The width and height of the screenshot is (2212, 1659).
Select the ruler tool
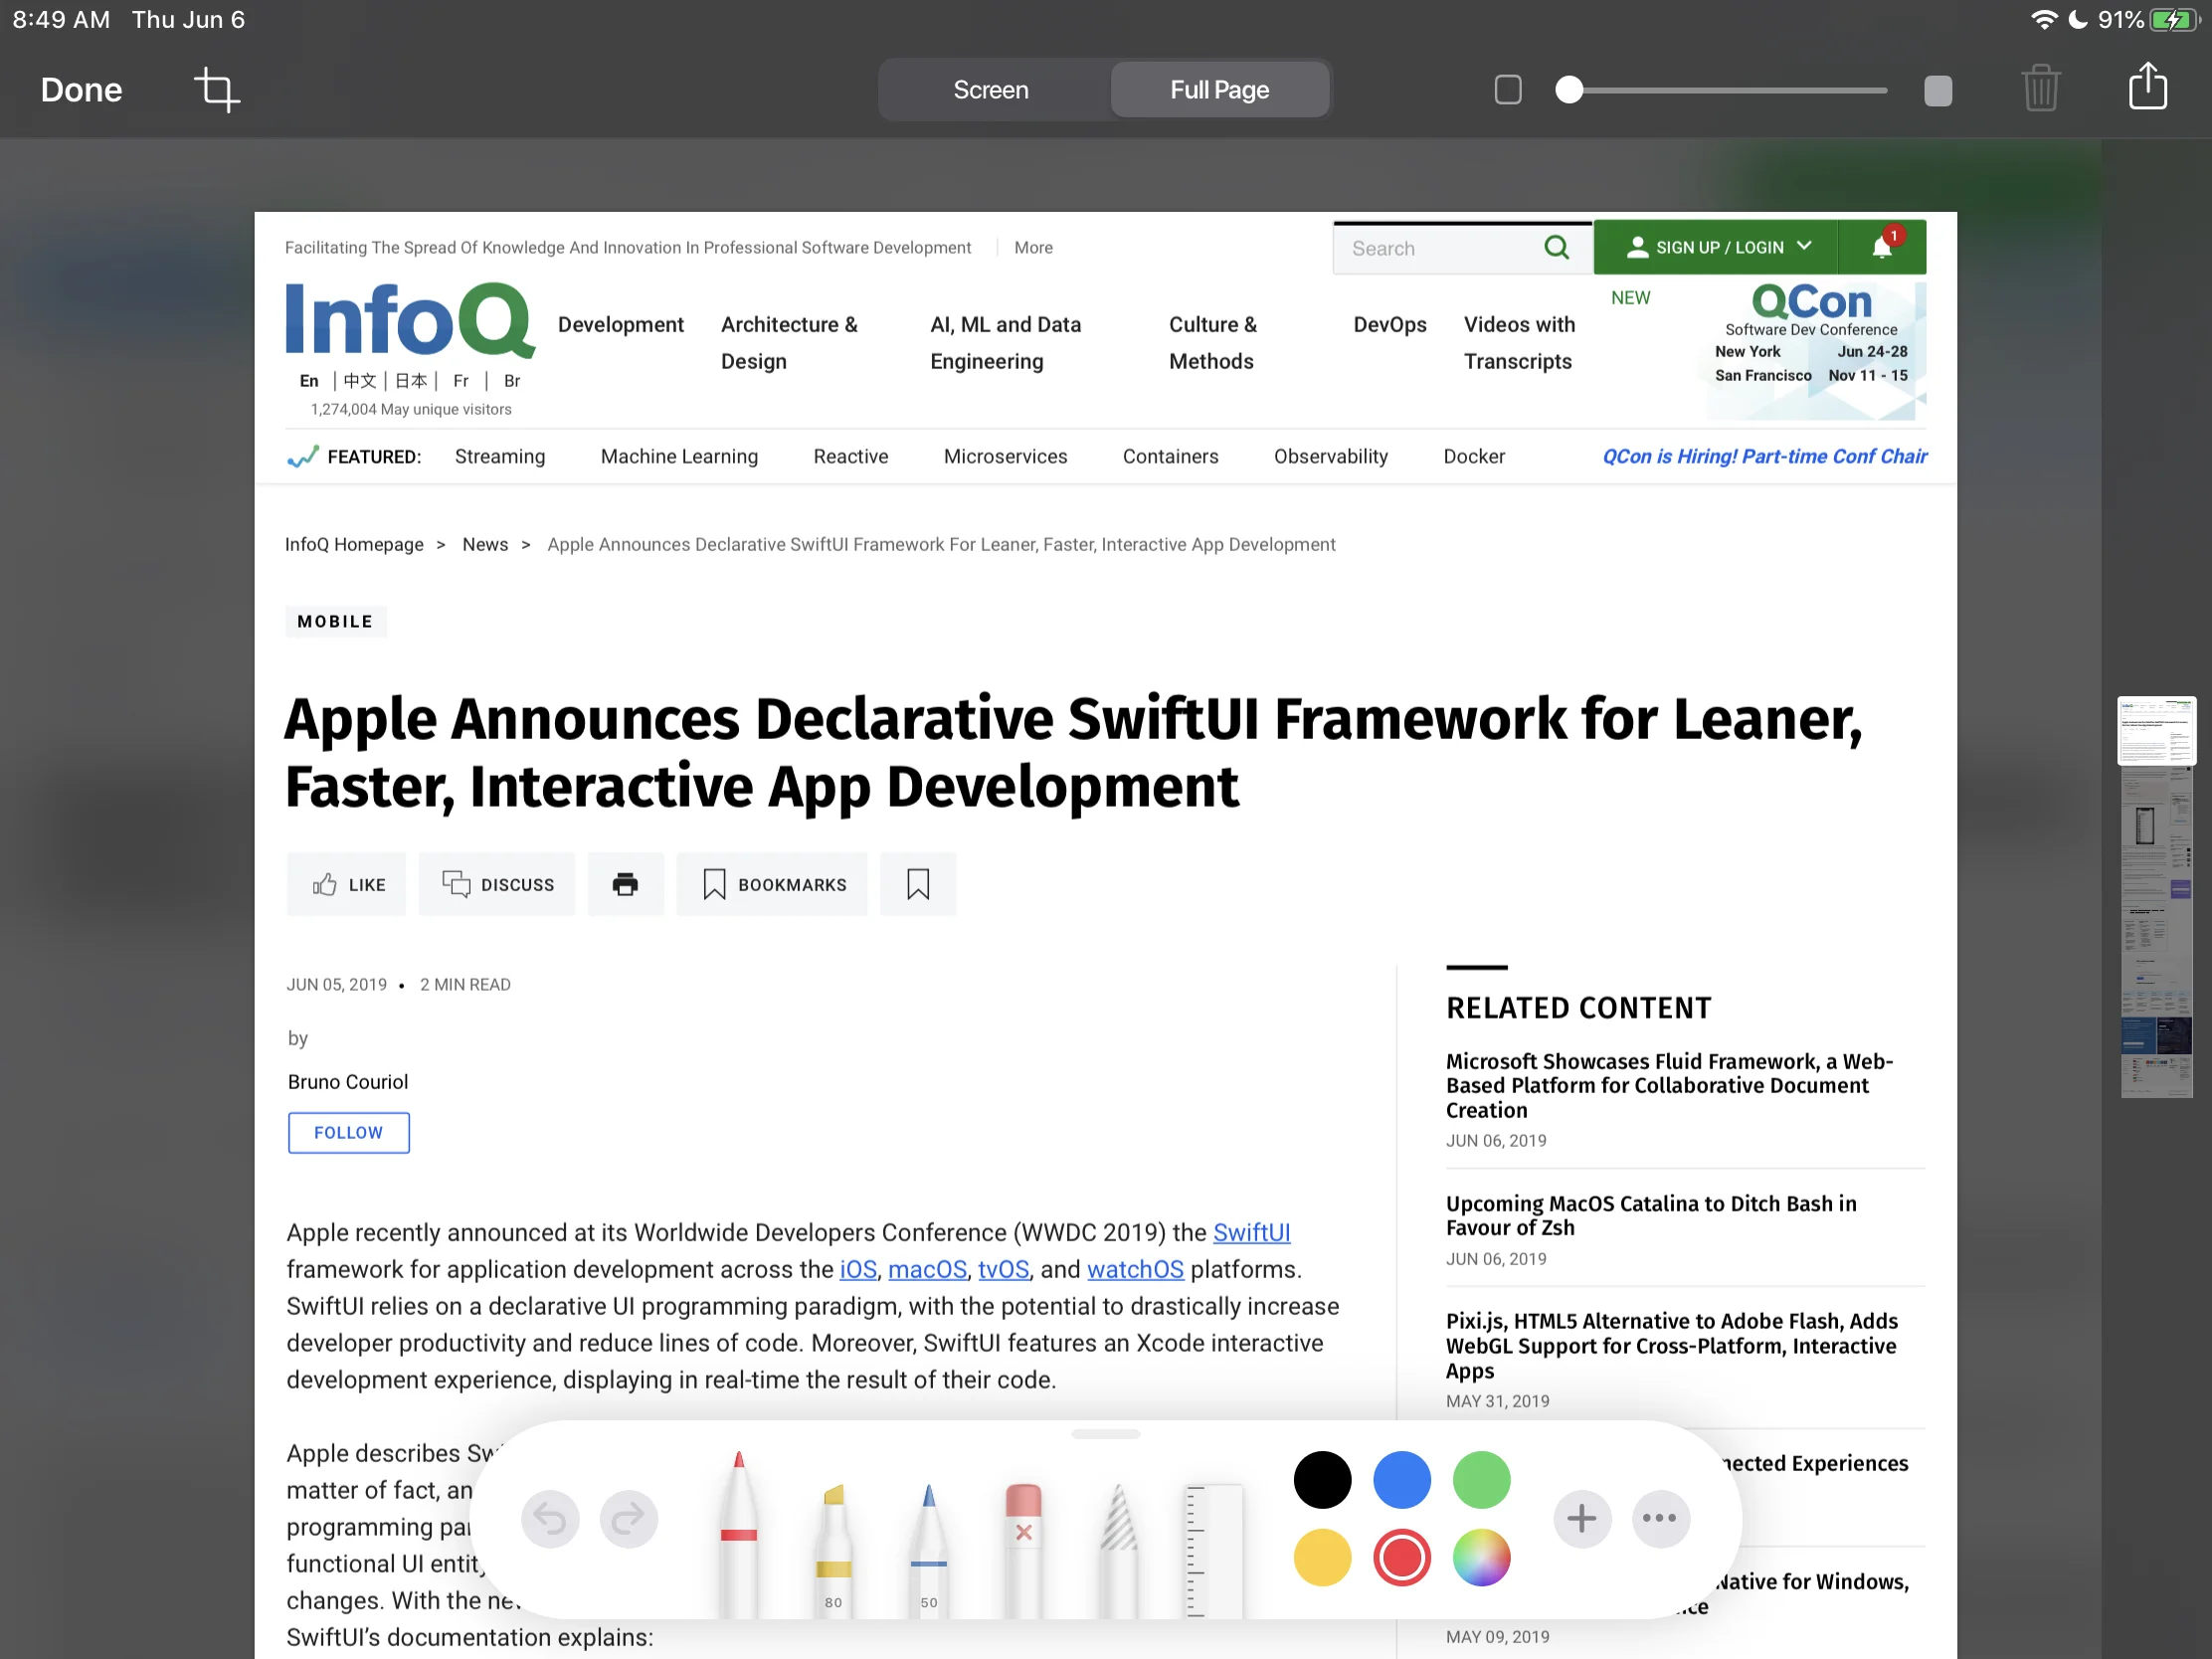[x=1213, y=1551]
